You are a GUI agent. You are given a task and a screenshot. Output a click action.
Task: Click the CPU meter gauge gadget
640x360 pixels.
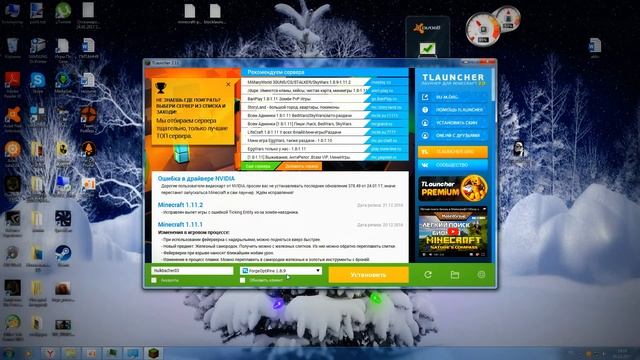pos(482,29)
